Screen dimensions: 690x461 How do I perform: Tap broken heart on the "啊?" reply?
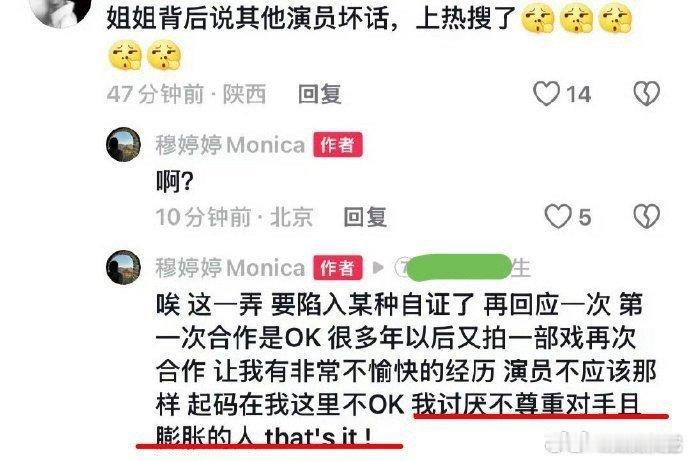point(646,216)
